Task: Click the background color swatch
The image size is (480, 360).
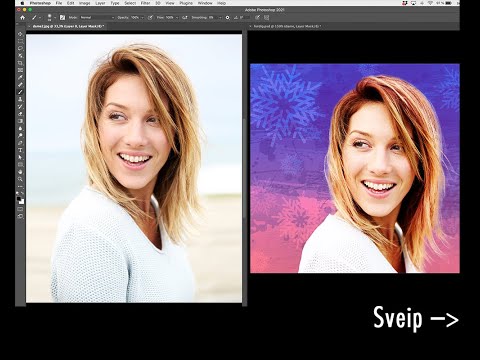Action: (x=22, y=202)
